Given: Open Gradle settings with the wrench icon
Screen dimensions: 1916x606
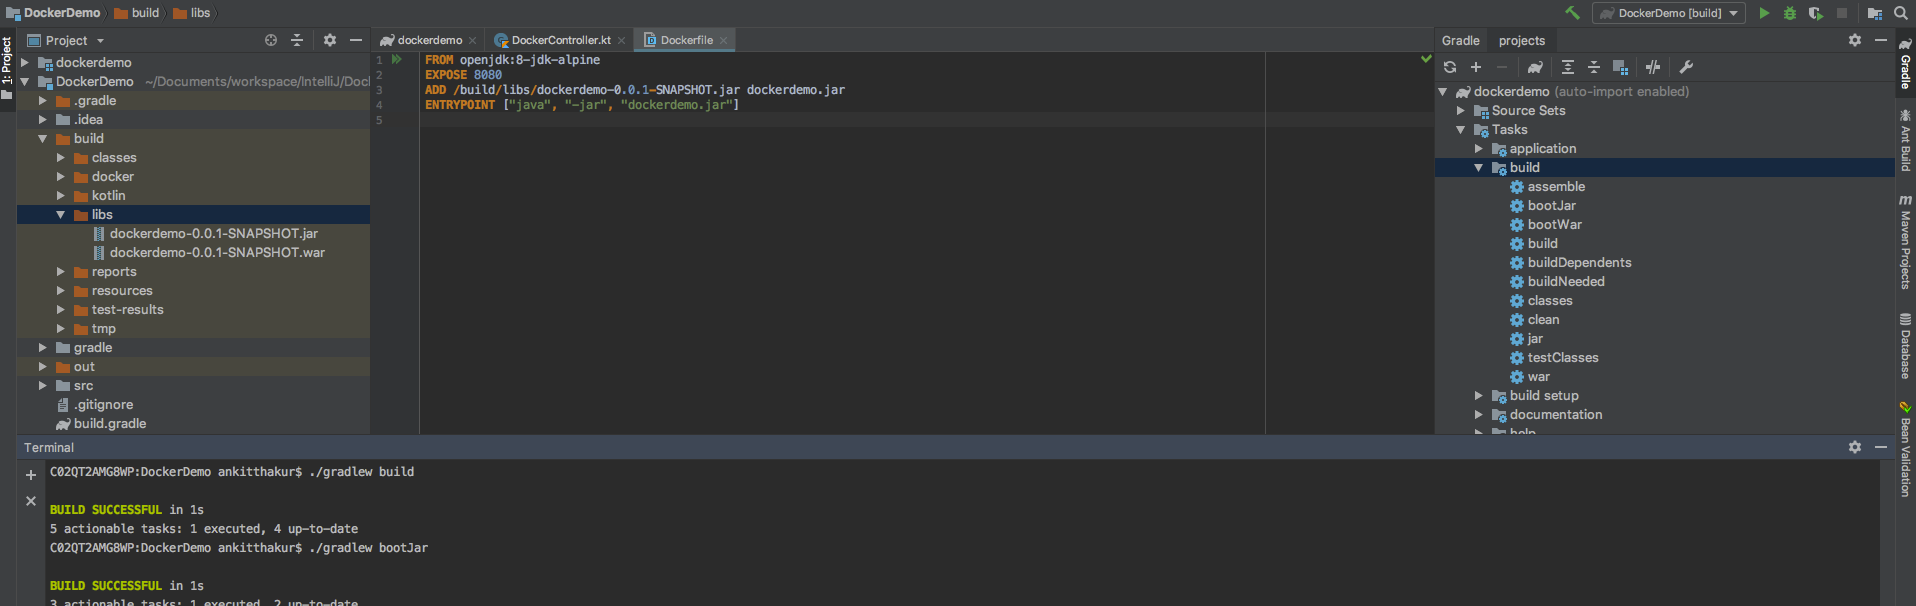Looking at the screenshot, I should (1686, 67).
